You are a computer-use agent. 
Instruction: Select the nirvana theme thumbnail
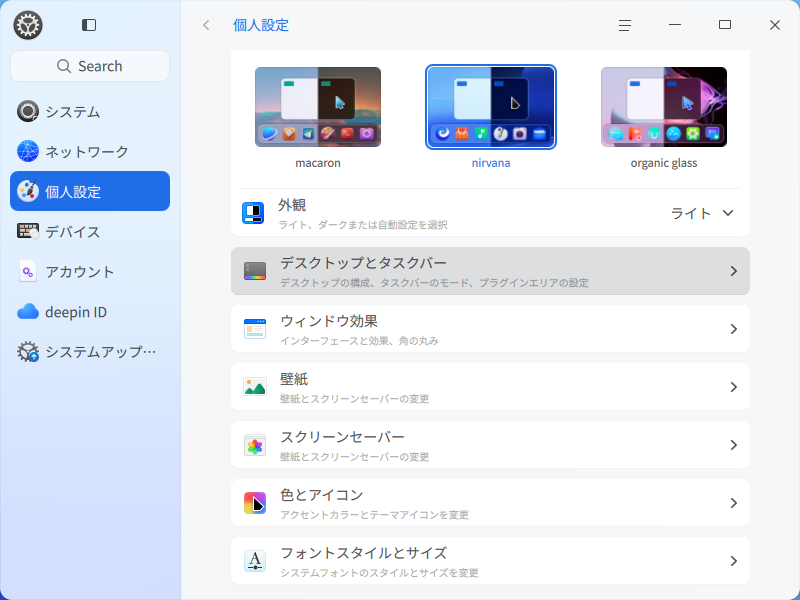click(x=491, y=107)
